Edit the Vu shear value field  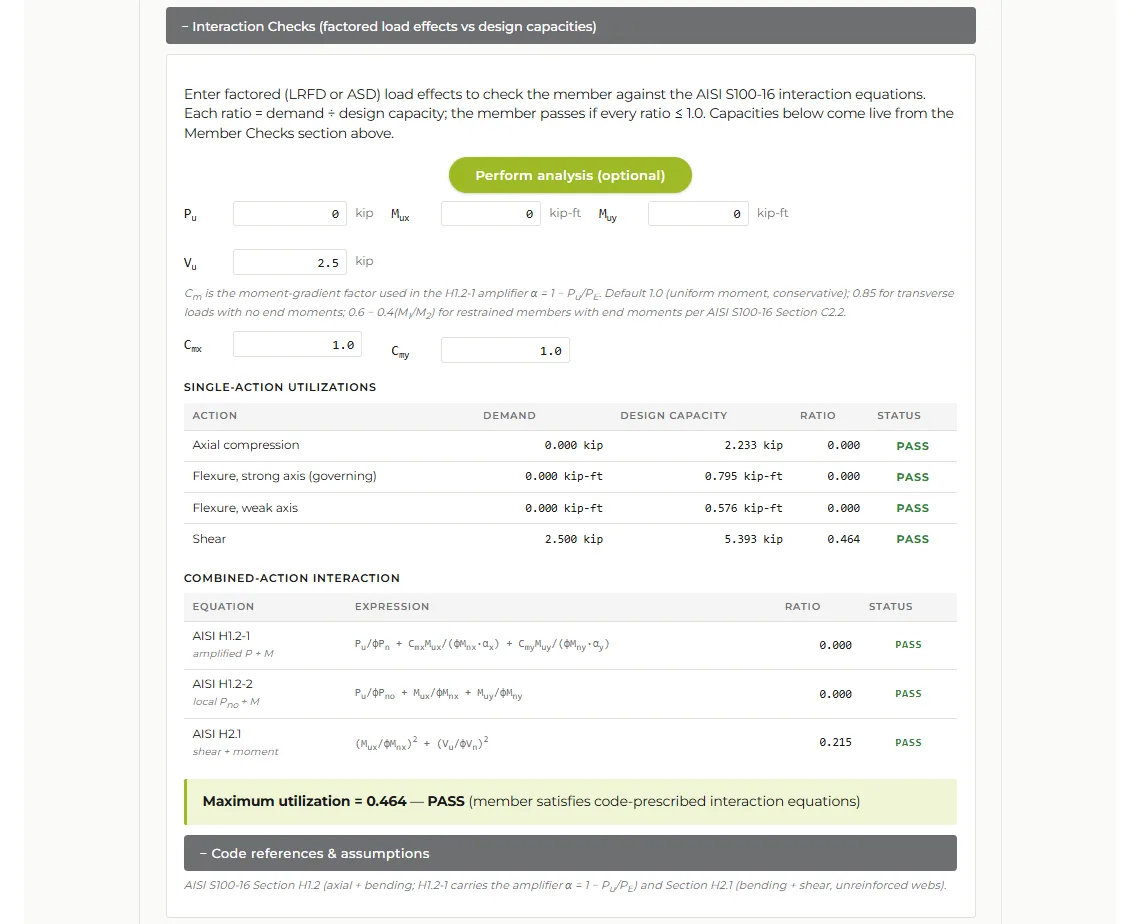click(x=290, y=263)
